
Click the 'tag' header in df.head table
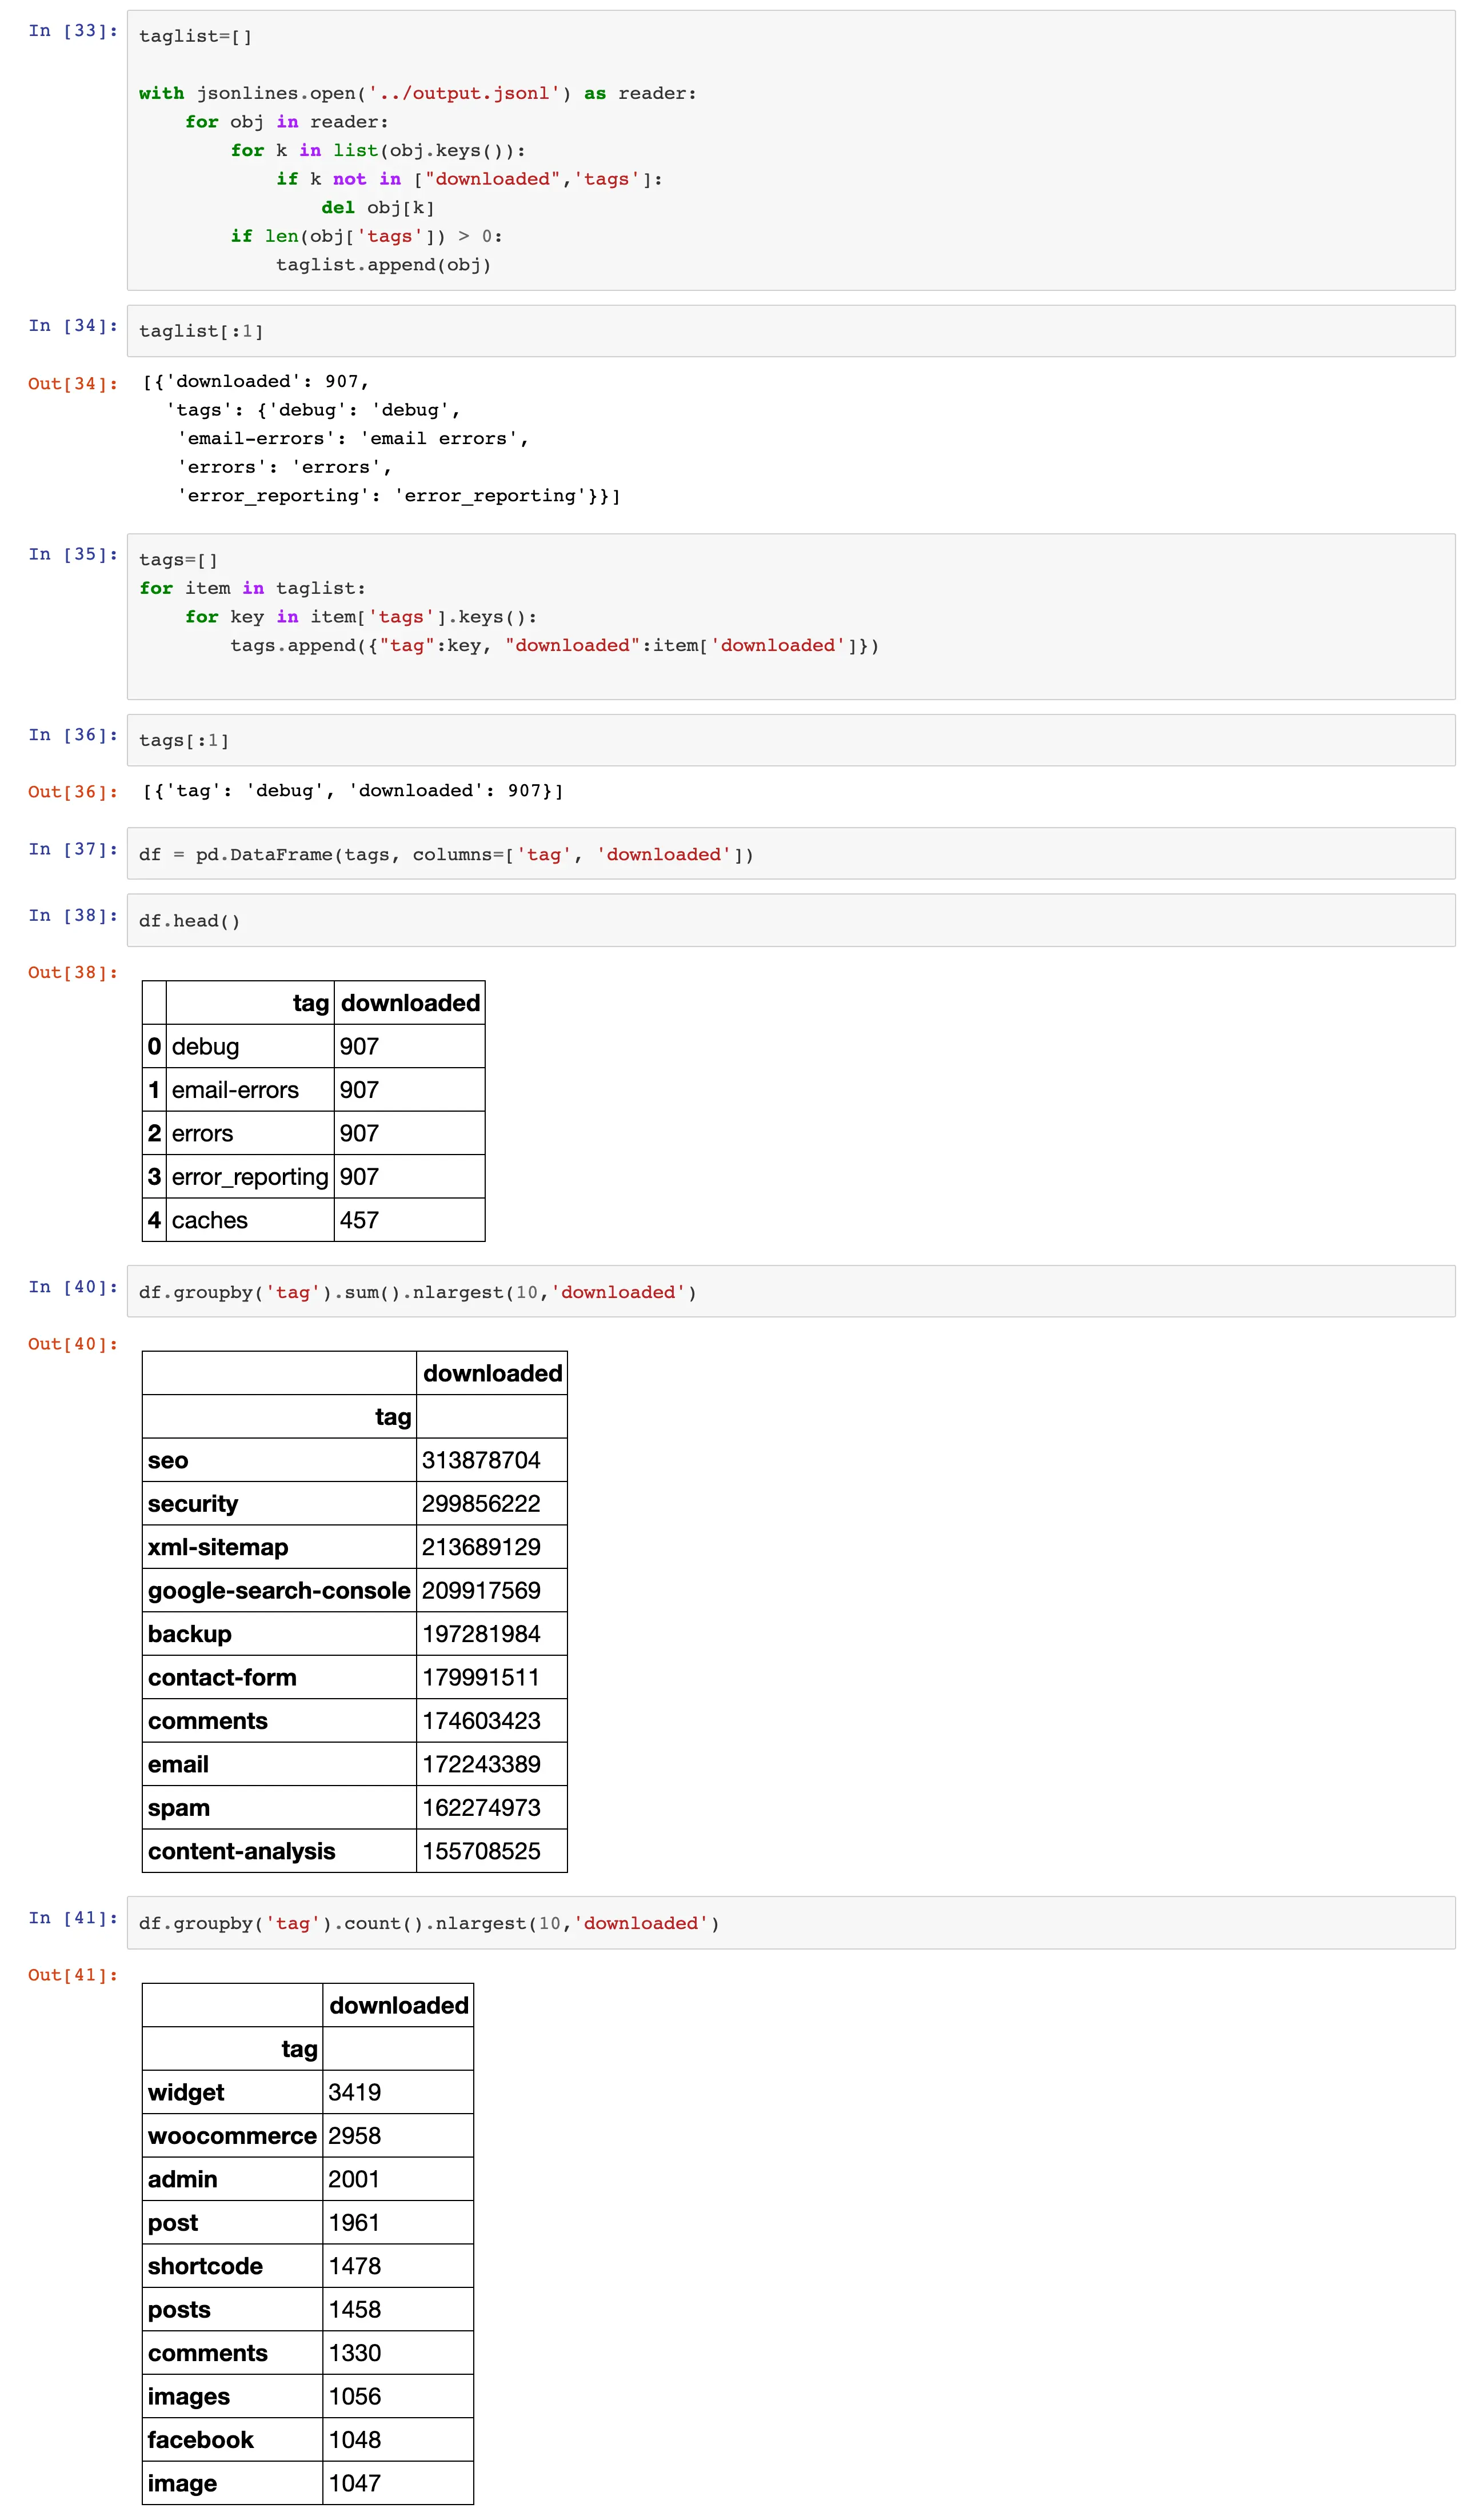[310, 1003]
